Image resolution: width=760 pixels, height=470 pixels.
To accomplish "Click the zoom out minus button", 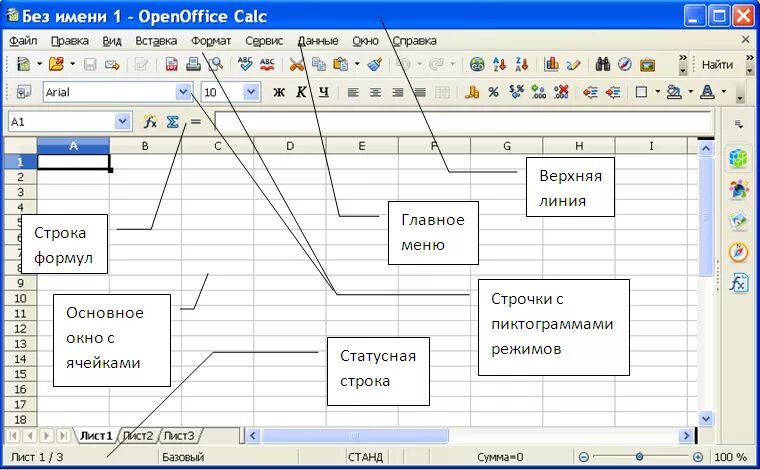I will pyautogui.click(x=584, y=456).
